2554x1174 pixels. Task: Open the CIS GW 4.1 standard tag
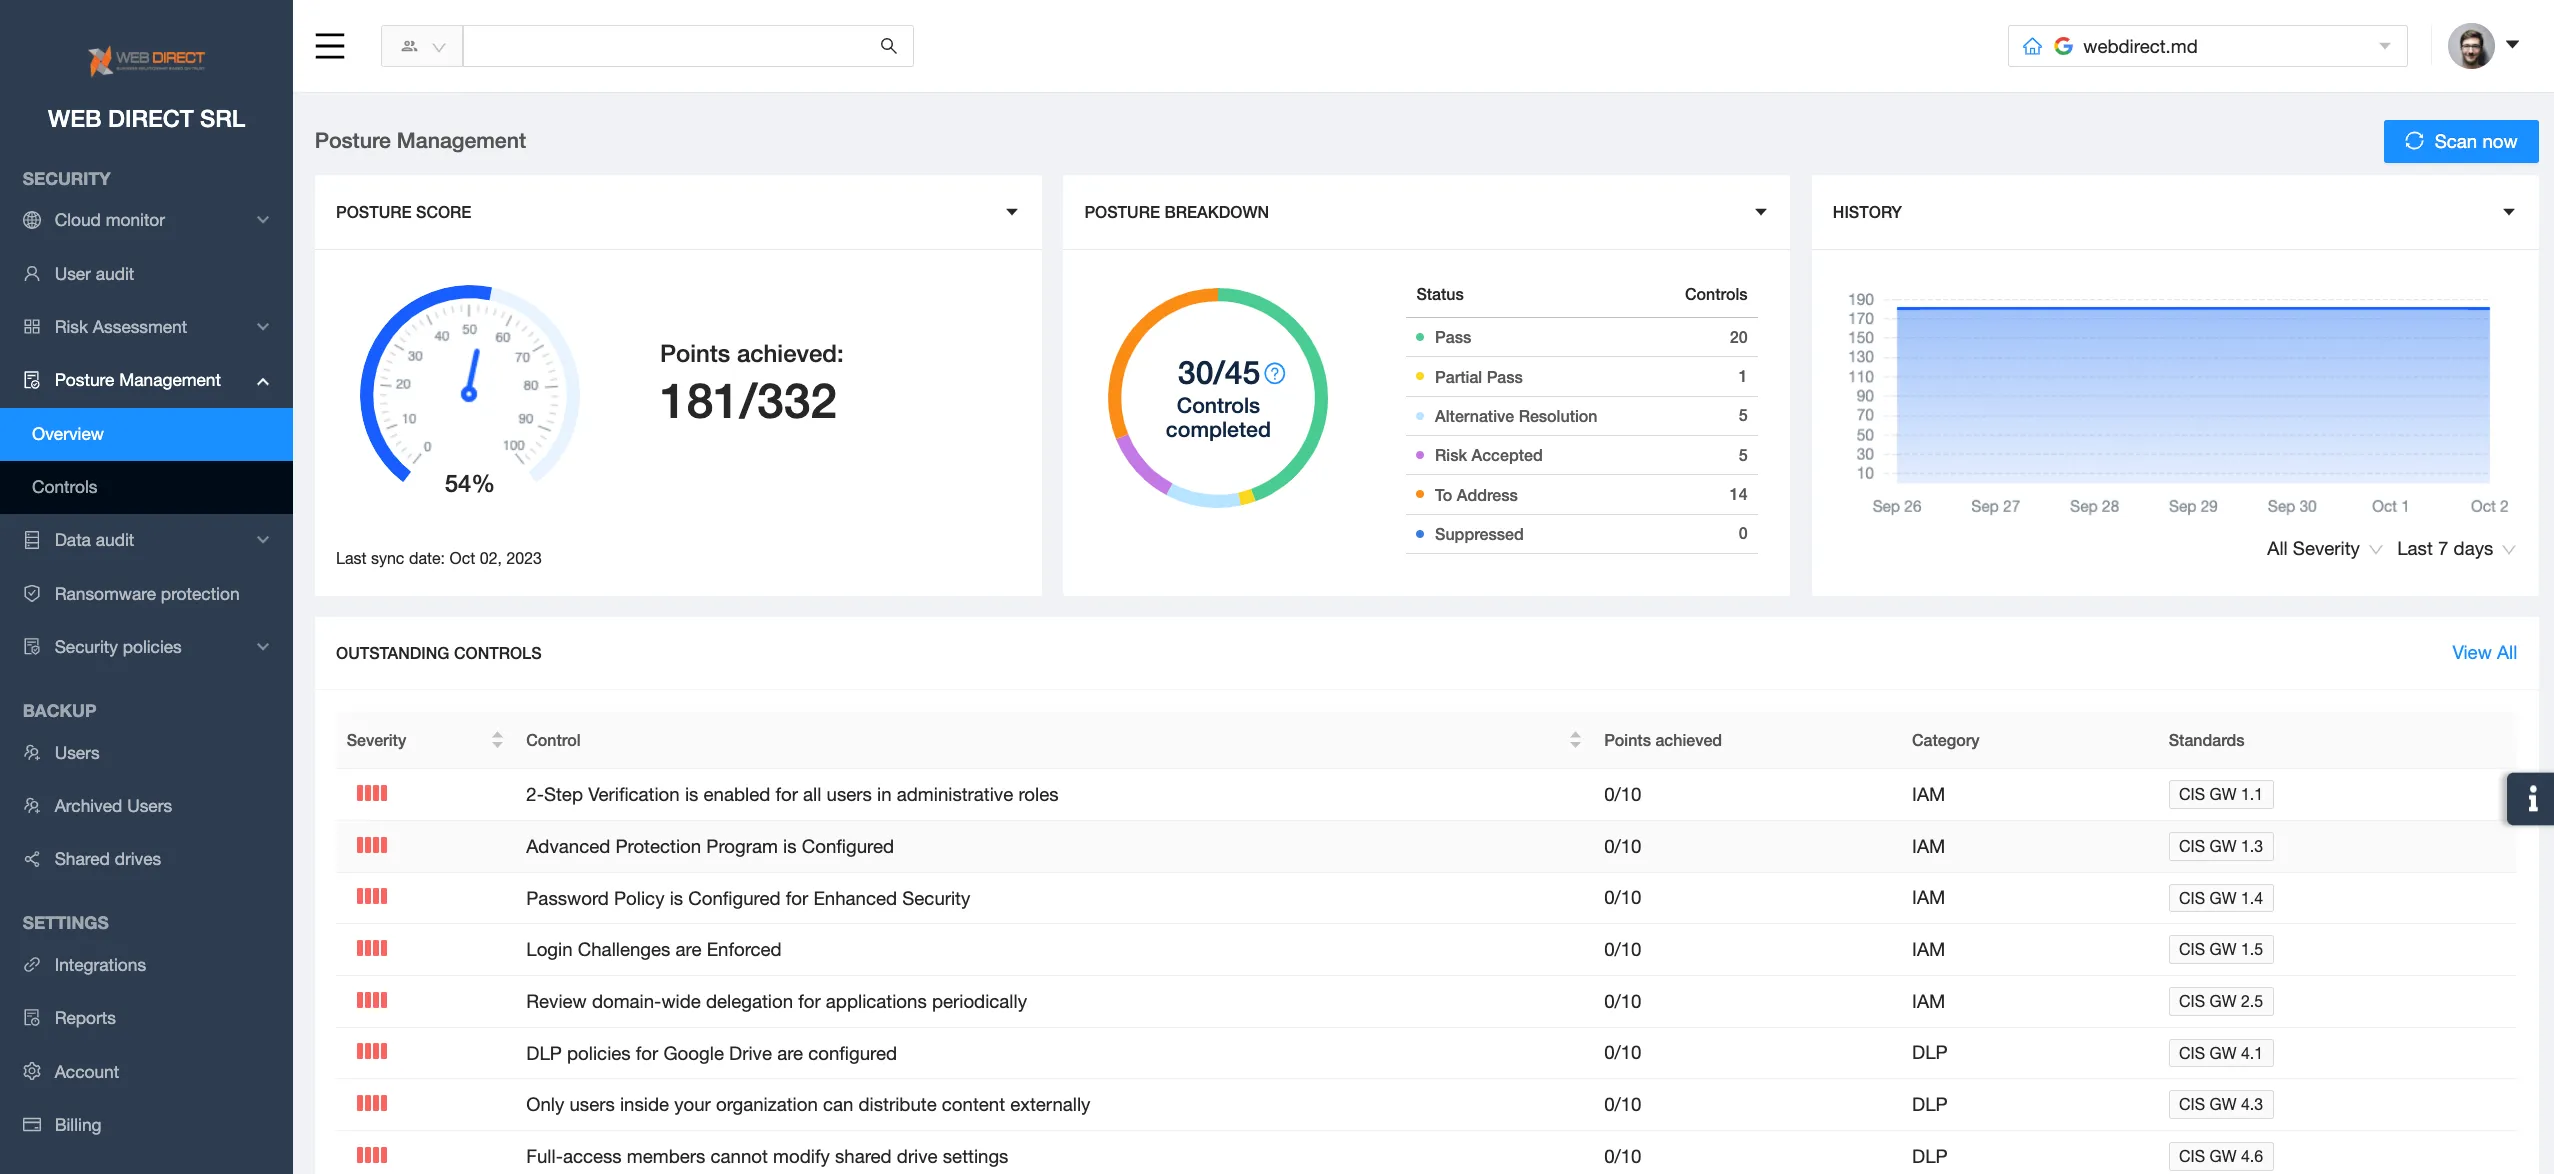(2221, 1053)
